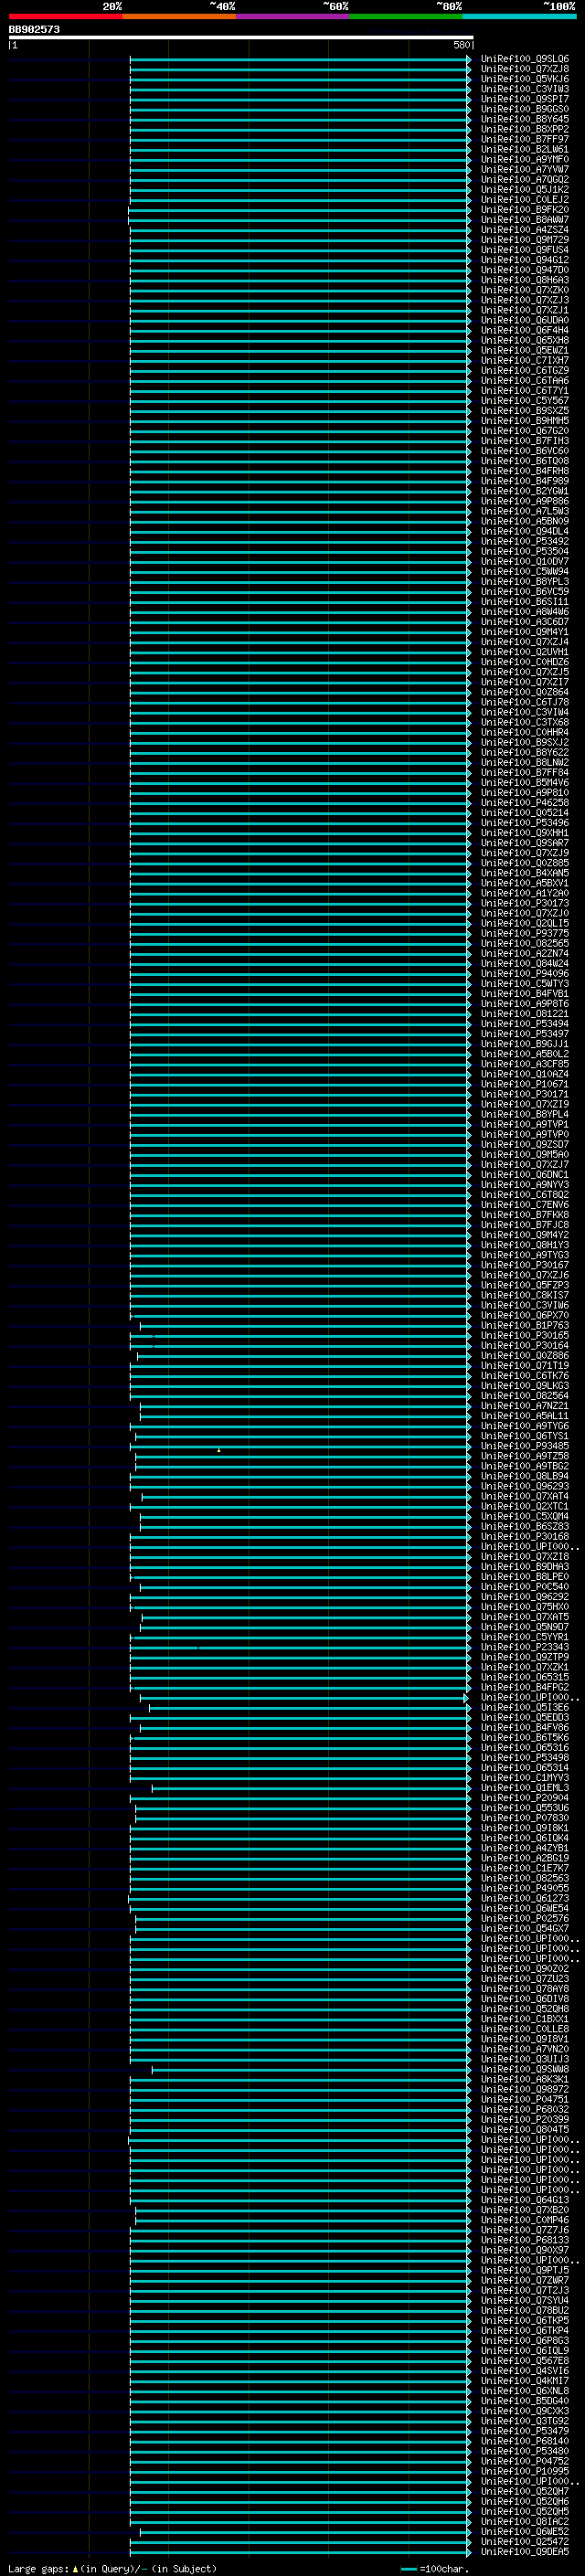Click the orange ~40% identity legend segment
585x2576 pixels.
pyautogui.click(x=179, y=16)
